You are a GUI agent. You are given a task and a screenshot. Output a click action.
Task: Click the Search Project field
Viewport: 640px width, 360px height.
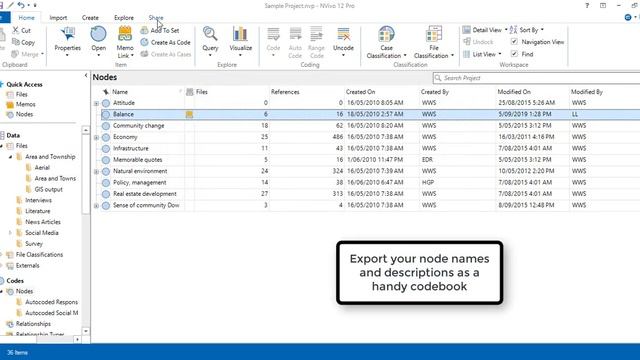click(537, 78)
